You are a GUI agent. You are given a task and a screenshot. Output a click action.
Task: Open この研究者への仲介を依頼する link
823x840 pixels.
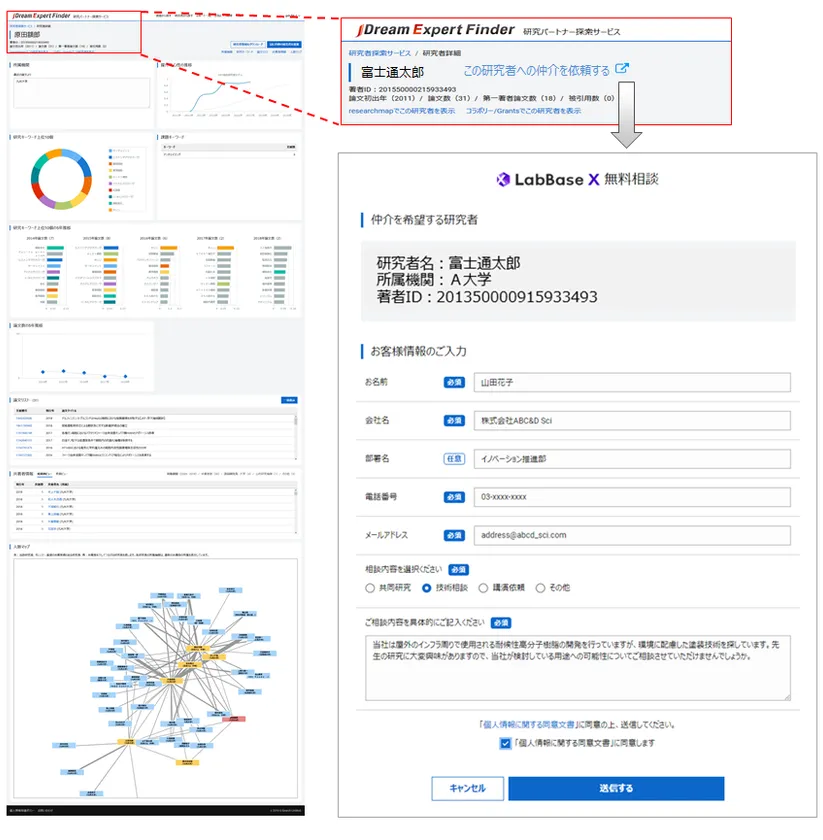pyautogui.click(x=536, y=70)
